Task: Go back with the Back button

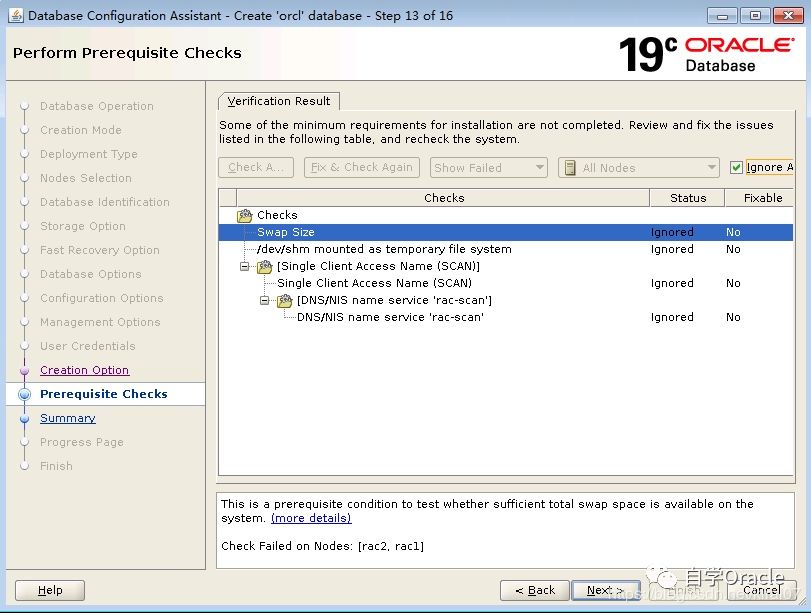Action: [x=535, y=590]
